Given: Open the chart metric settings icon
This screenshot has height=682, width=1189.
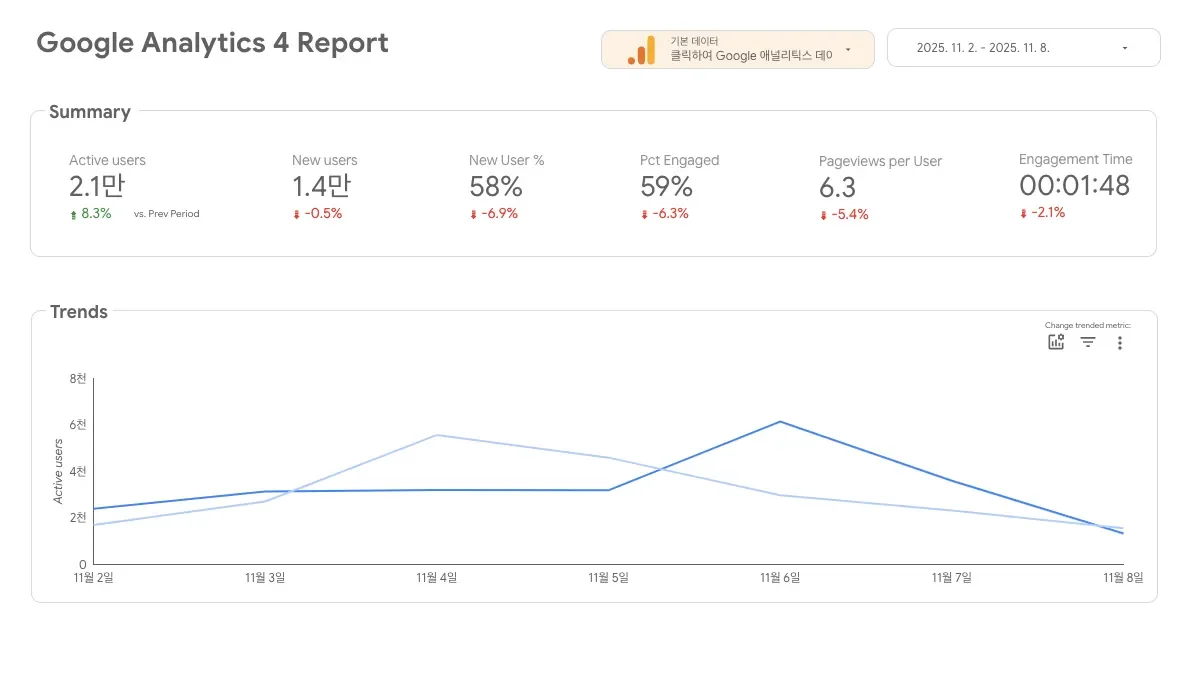Looking at the screenshot, I should click(x=1056, y=343).
